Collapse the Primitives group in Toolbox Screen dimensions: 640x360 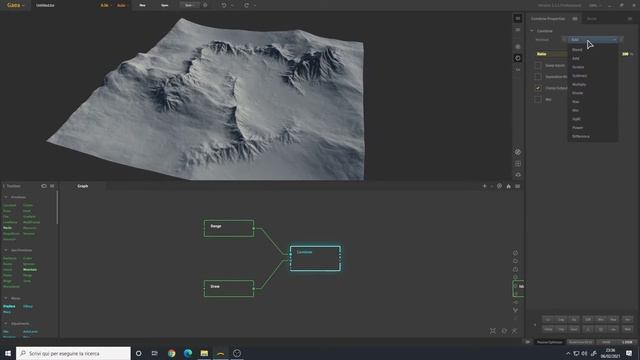pos(6,197)
